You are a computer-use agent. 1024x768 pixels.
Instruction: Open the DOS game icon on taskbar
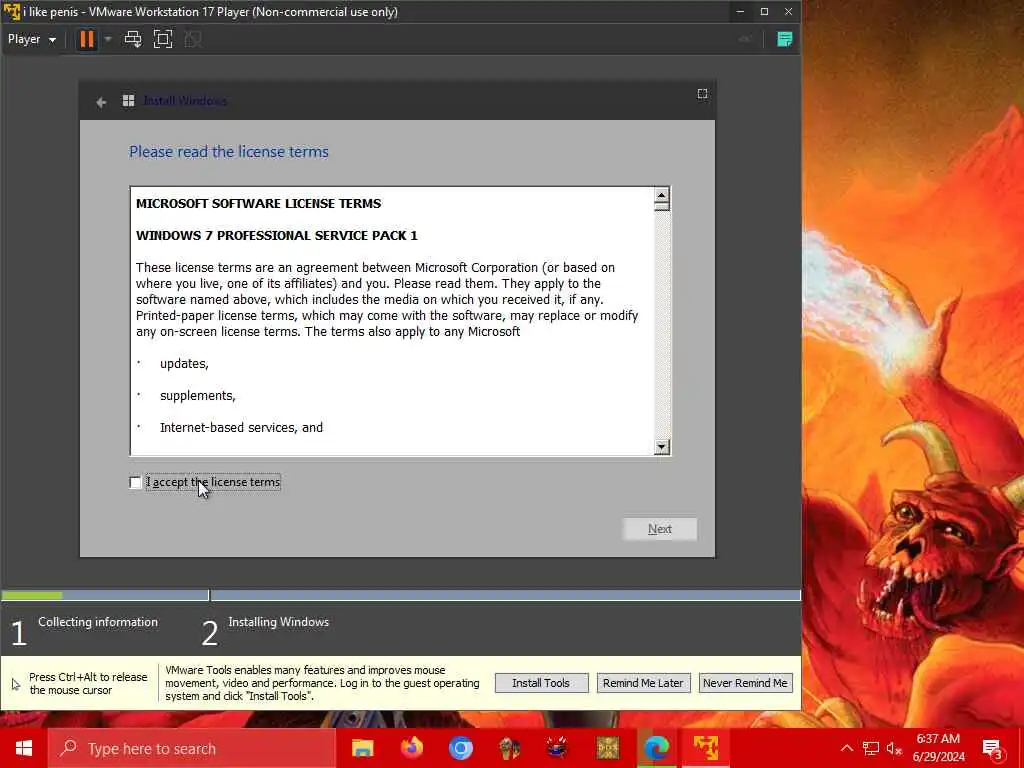(607, 748)
